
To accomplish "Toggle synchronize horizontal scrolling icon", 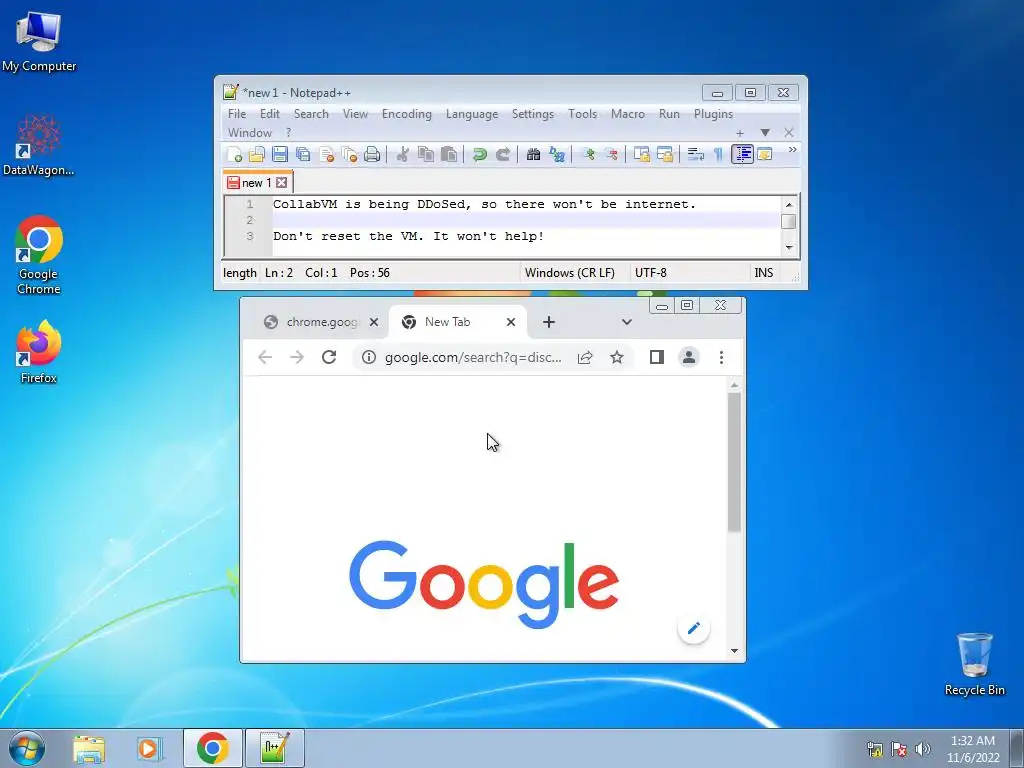I will click(665, 154).
